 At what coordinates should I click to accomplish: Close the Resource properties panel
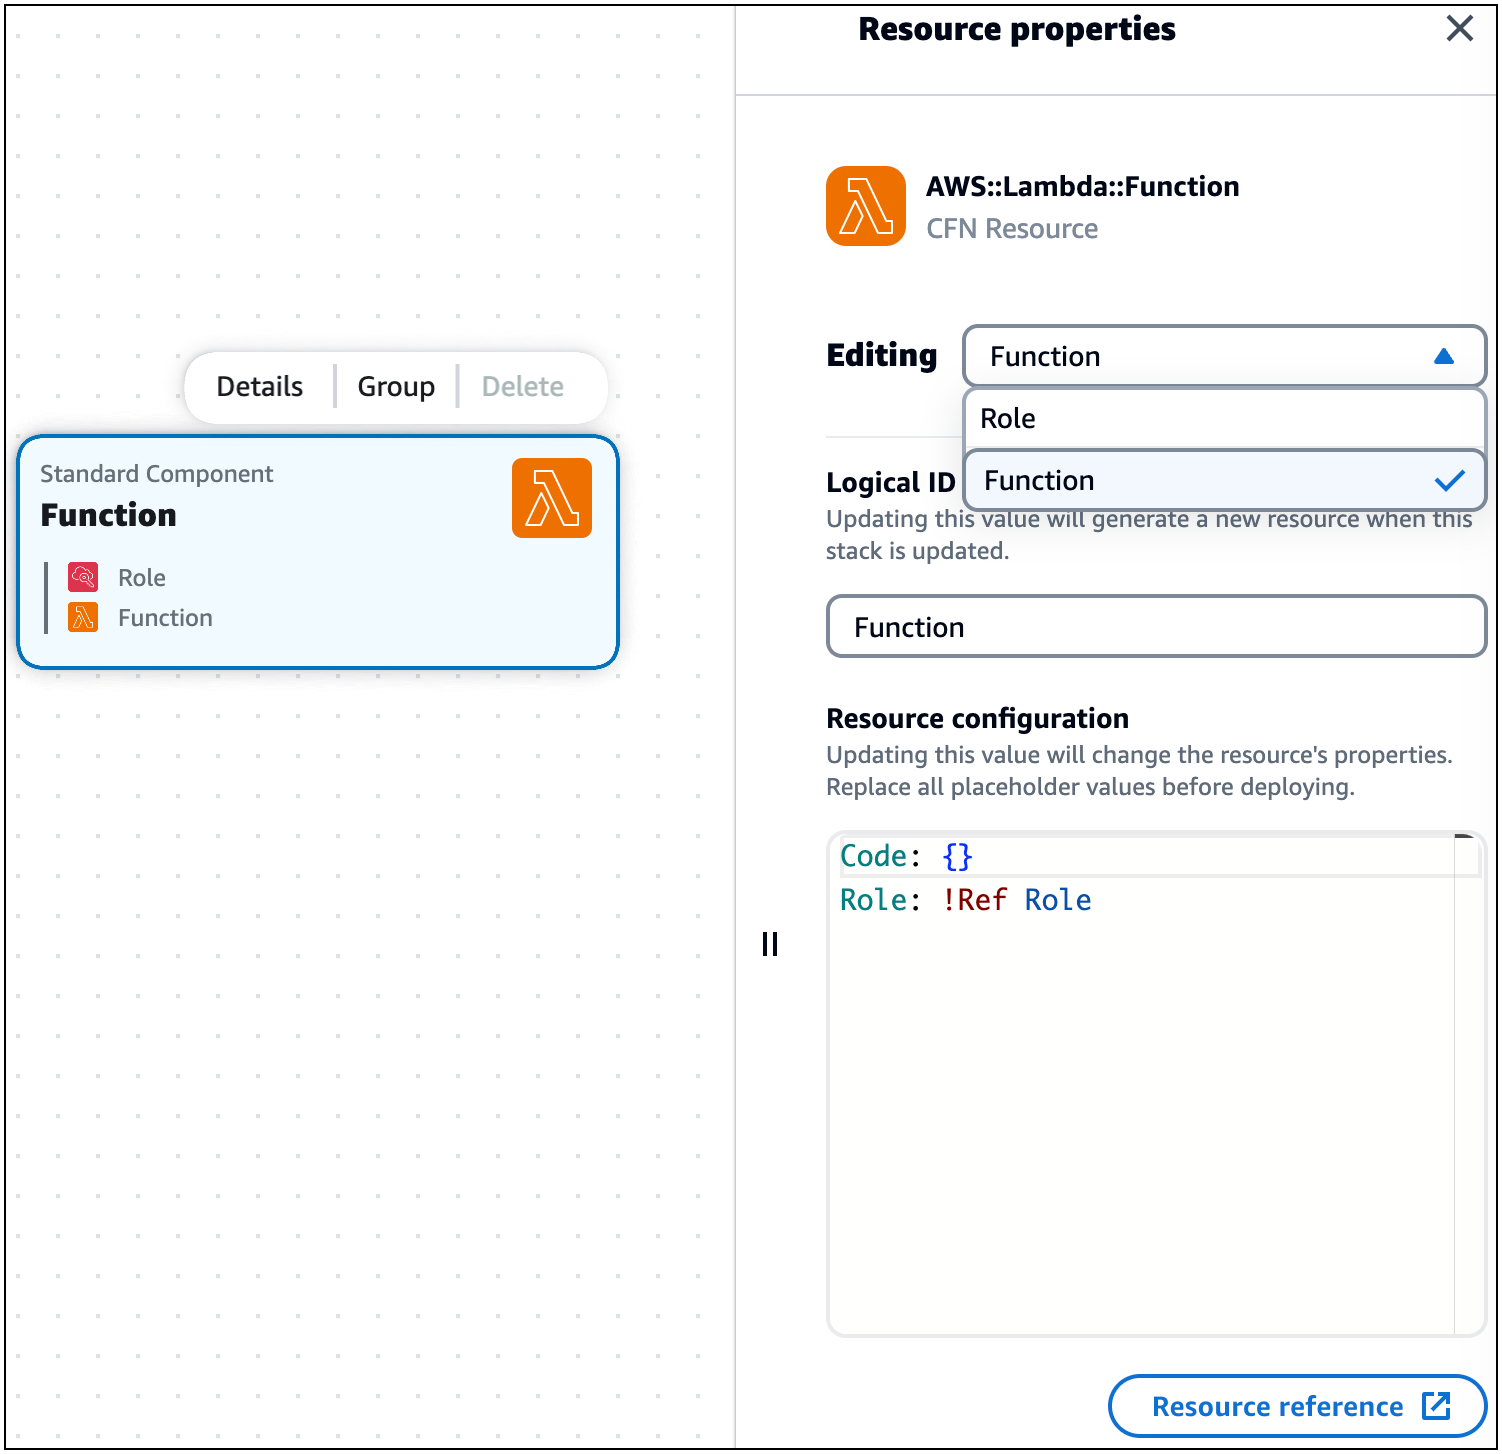pyautogui.click(x=1459, y=29)
